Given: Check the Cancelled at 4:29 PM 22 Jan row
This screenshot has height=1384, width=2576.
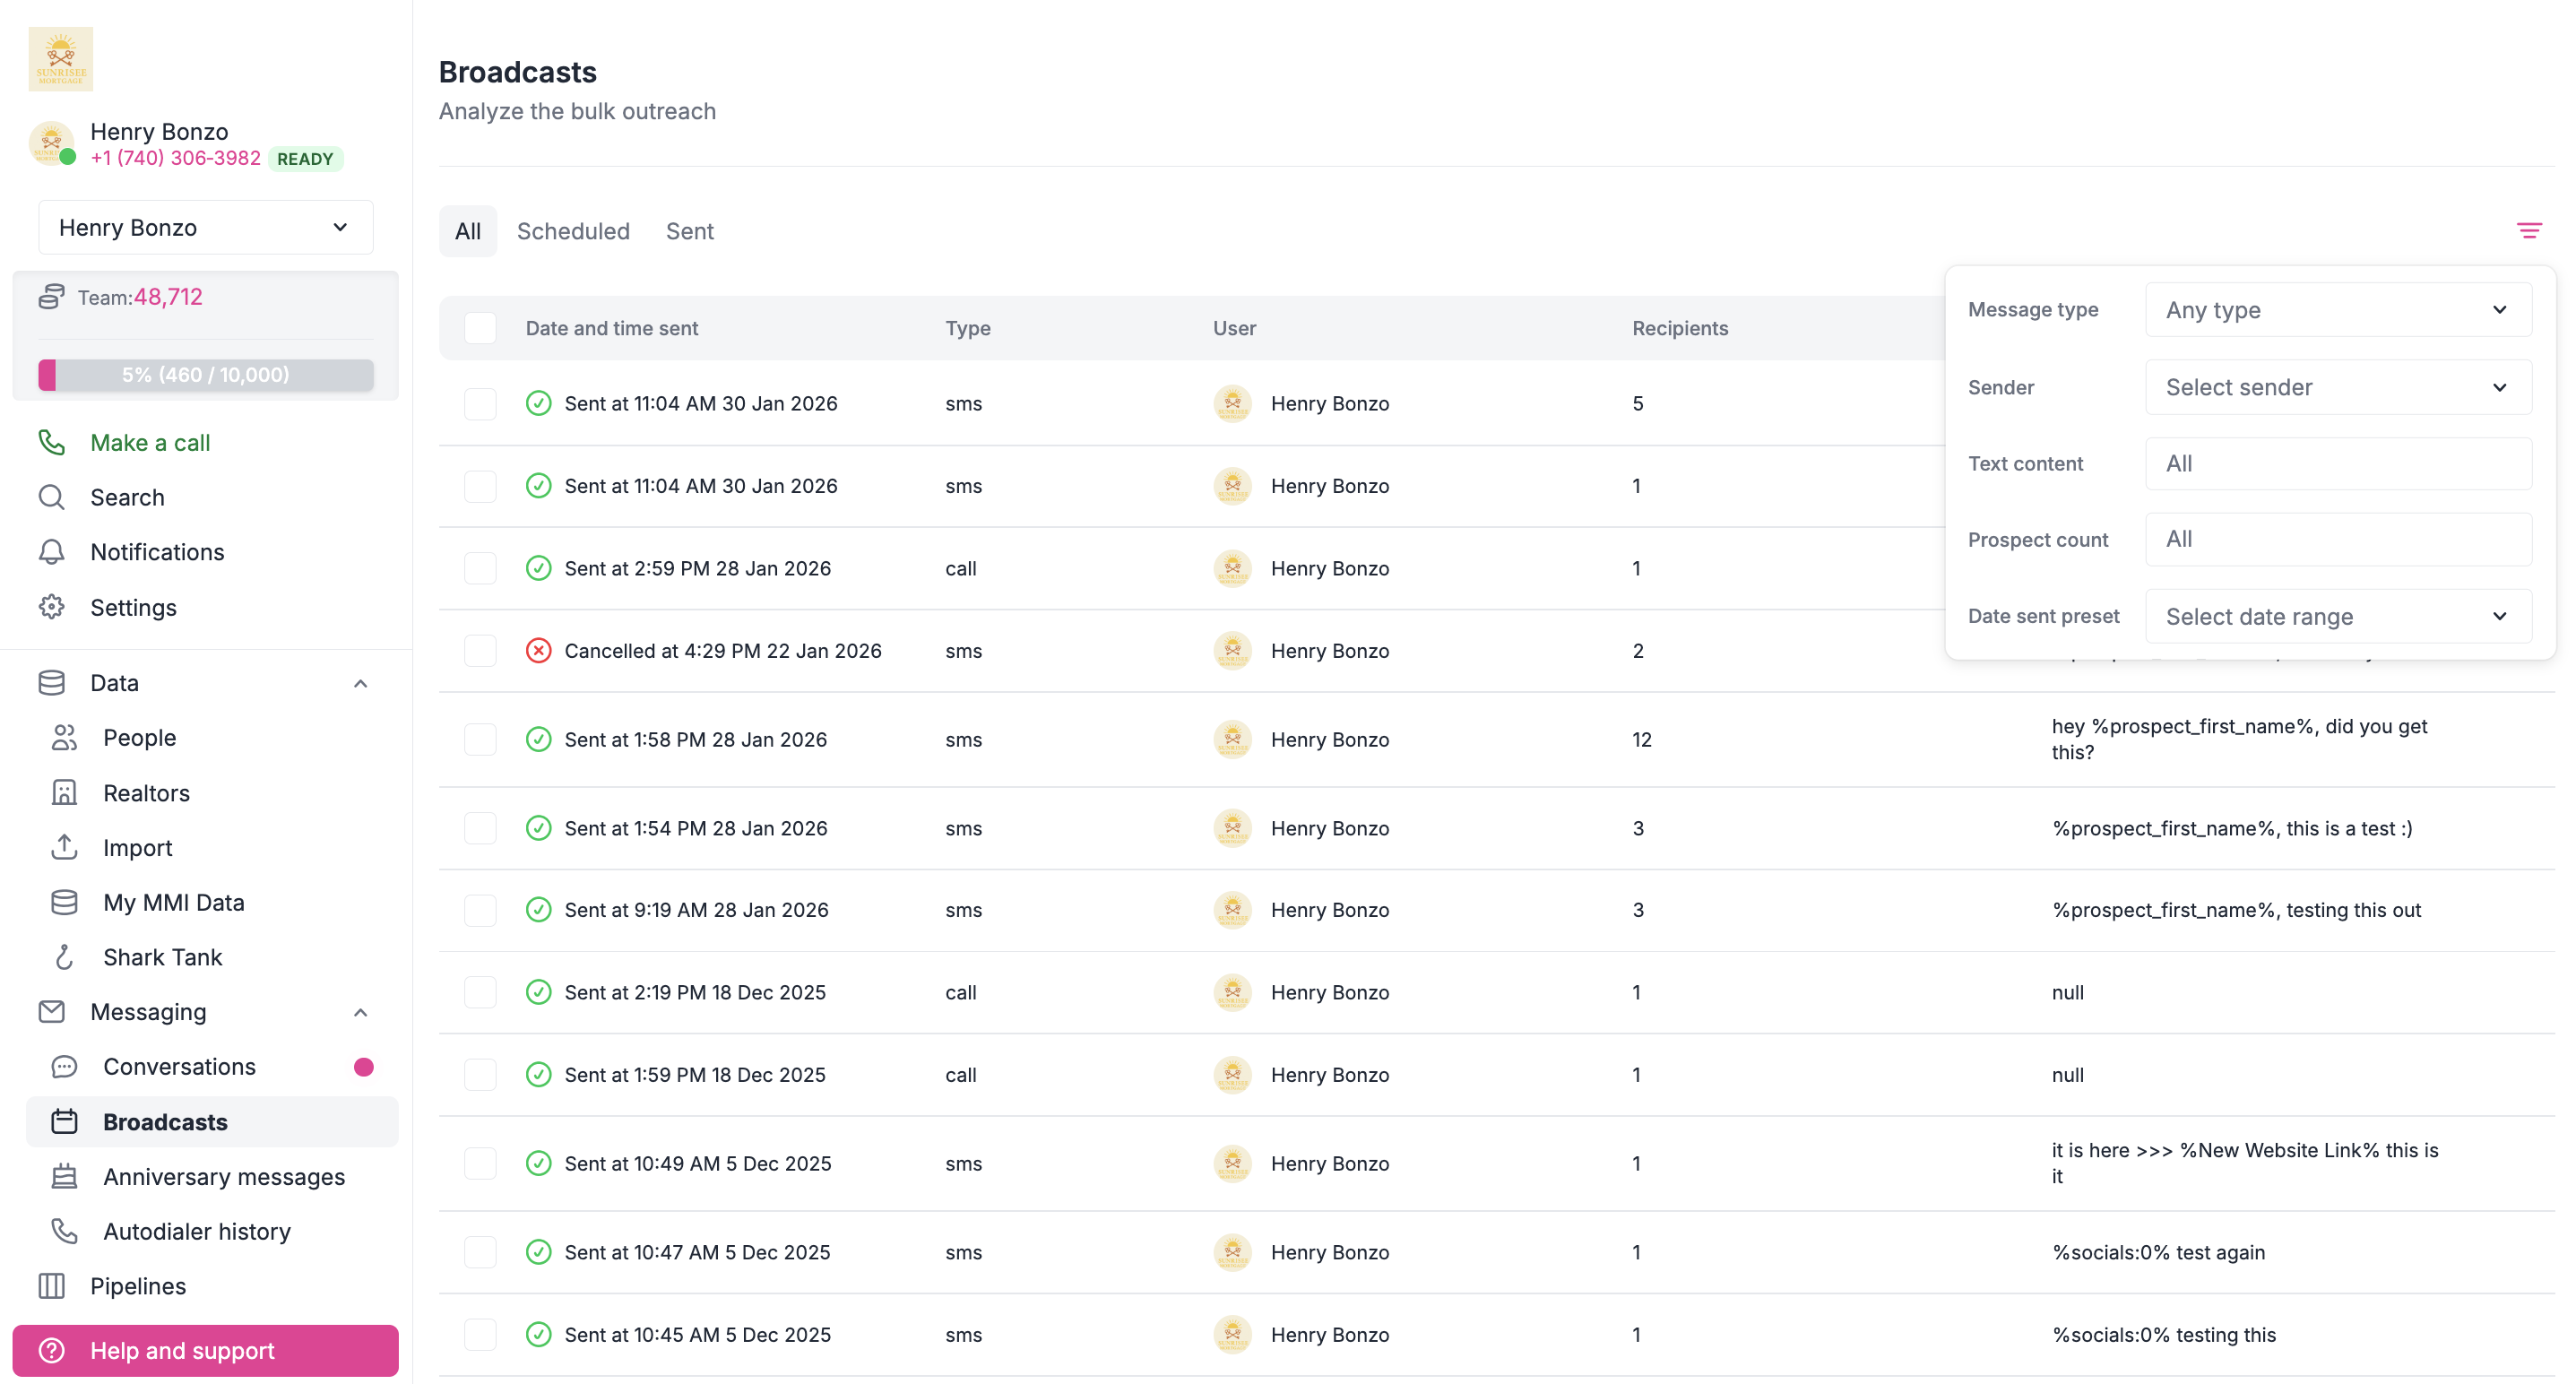Looking at the screenshot, I should pos(480,651).
